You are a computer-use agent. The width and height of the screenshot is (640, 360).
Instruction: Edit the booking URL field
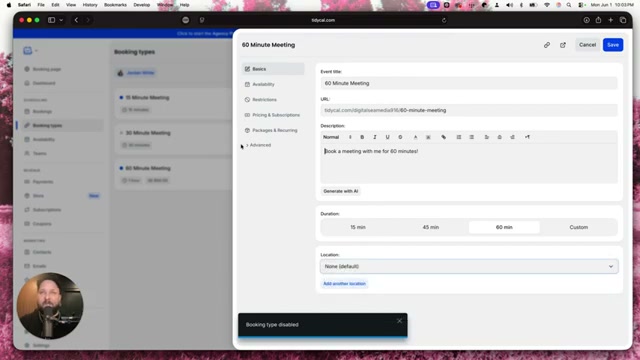click(469, 110)
